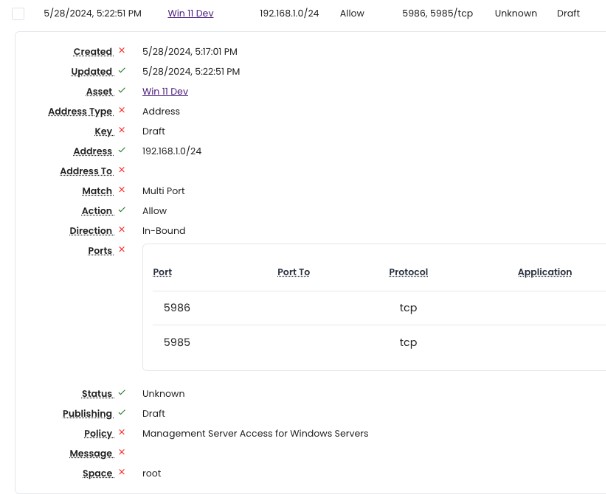Open the Win 11 Dev link in the Asset field
606x494 pixels.
(165, 91)
